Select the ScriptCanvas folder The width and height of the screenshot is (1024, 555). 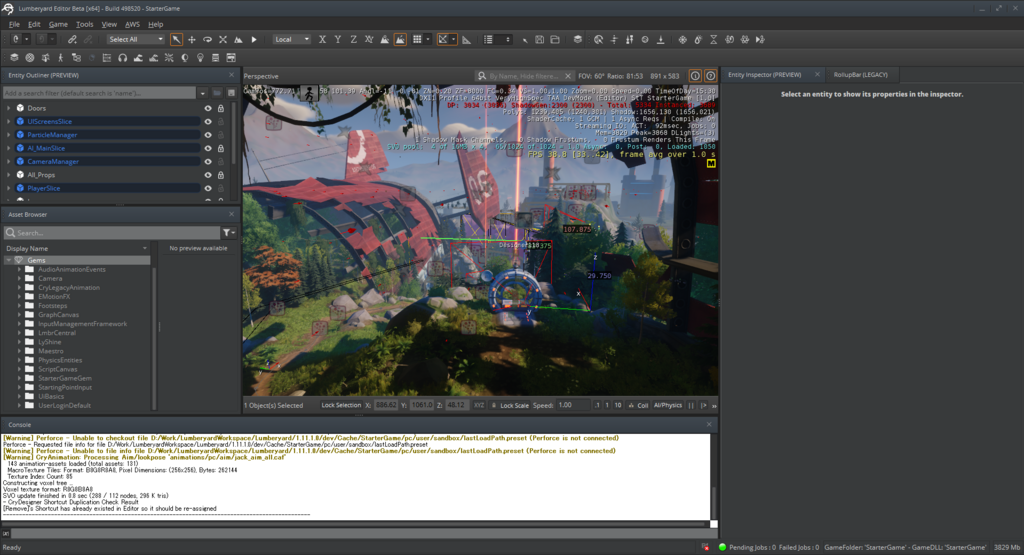point(57,369)
